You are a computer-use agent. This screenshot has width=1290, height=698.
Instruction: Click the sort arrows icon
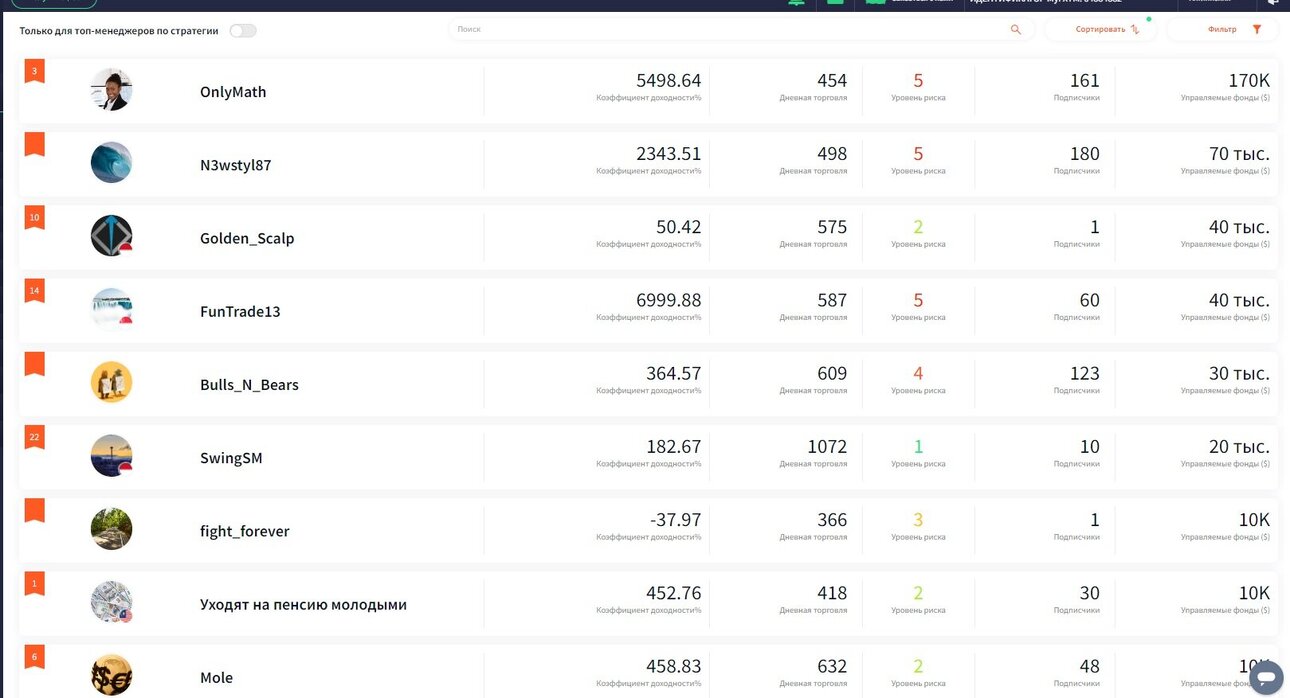[x=1134, y=30]
